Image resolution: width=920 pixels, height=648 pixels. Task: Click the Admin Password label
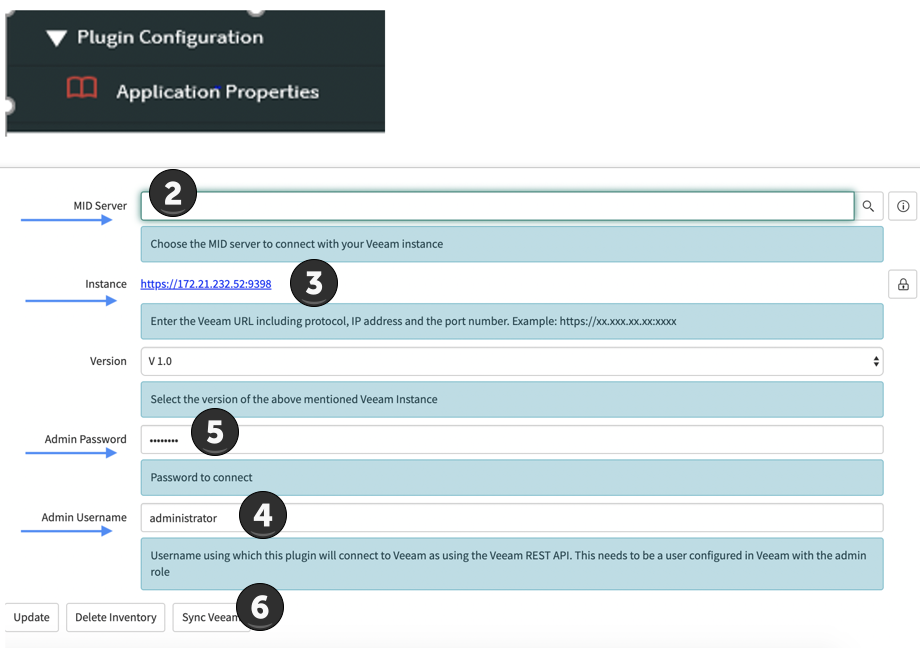point(86,440)
